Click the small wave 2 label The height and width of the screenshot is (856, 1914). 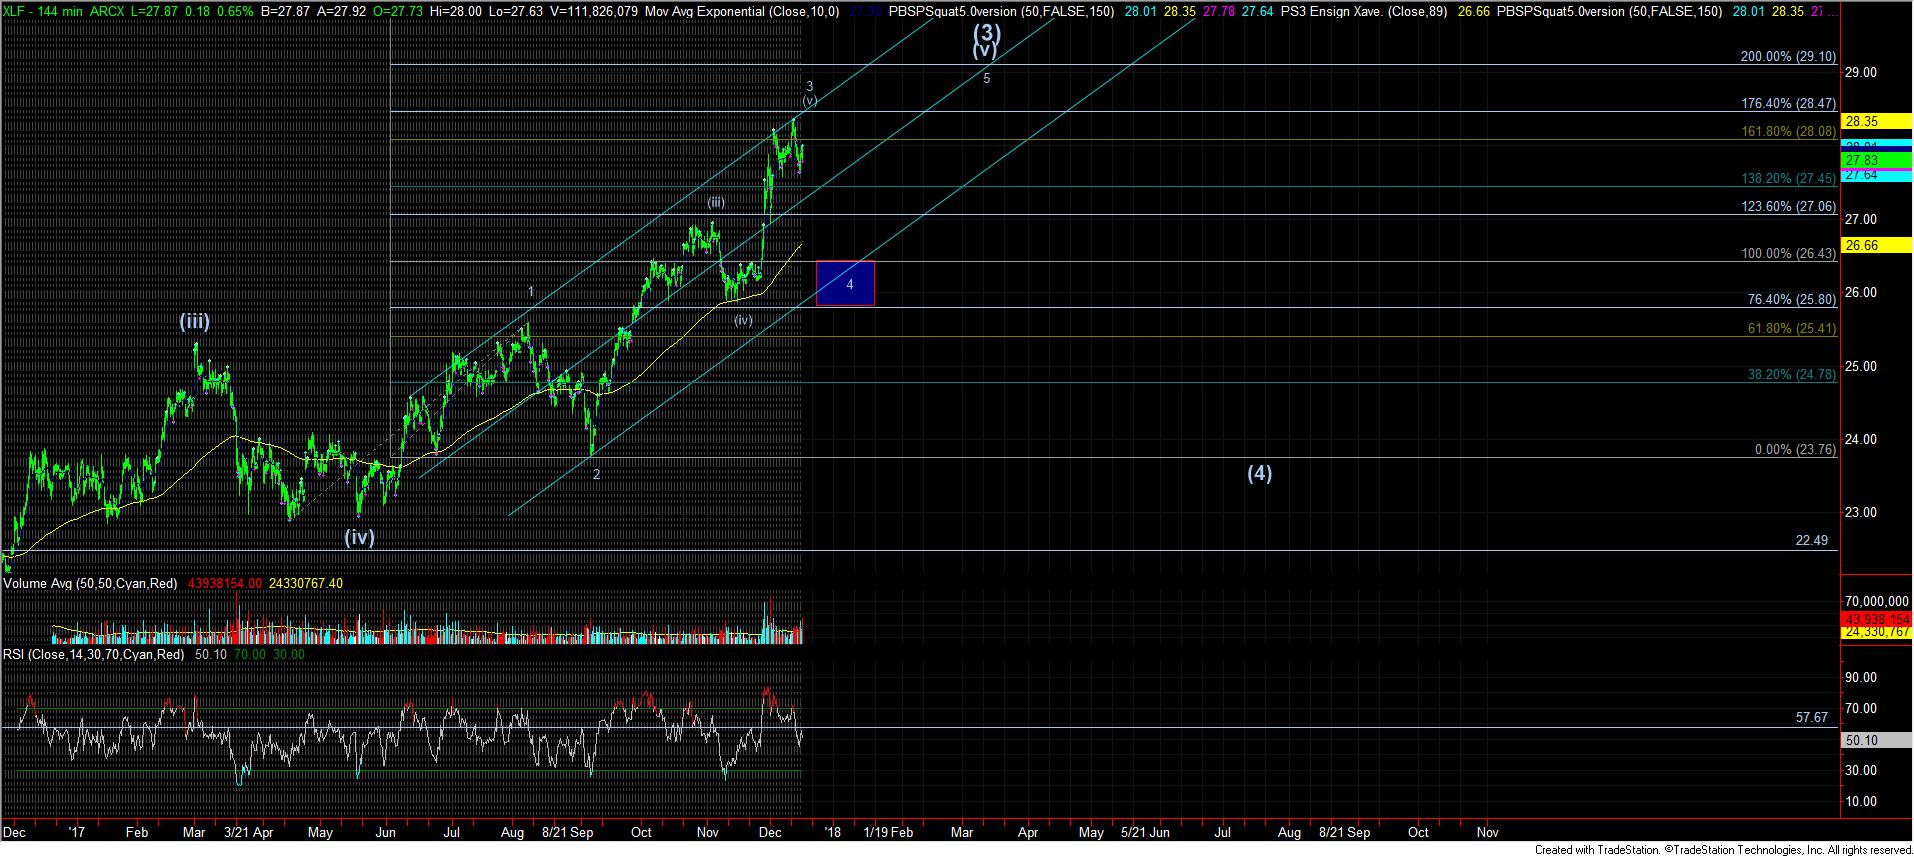(x=597, y=474)
